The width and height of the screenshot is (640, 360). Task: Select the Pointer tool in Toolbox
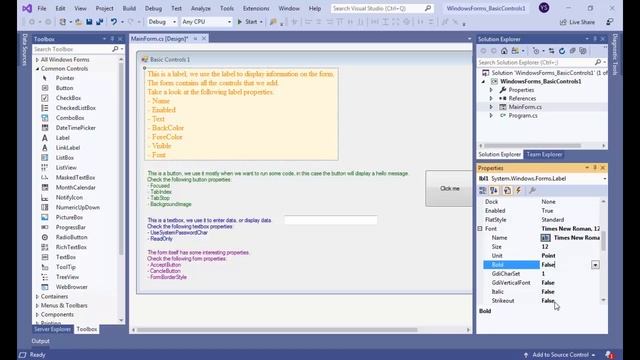65,78
